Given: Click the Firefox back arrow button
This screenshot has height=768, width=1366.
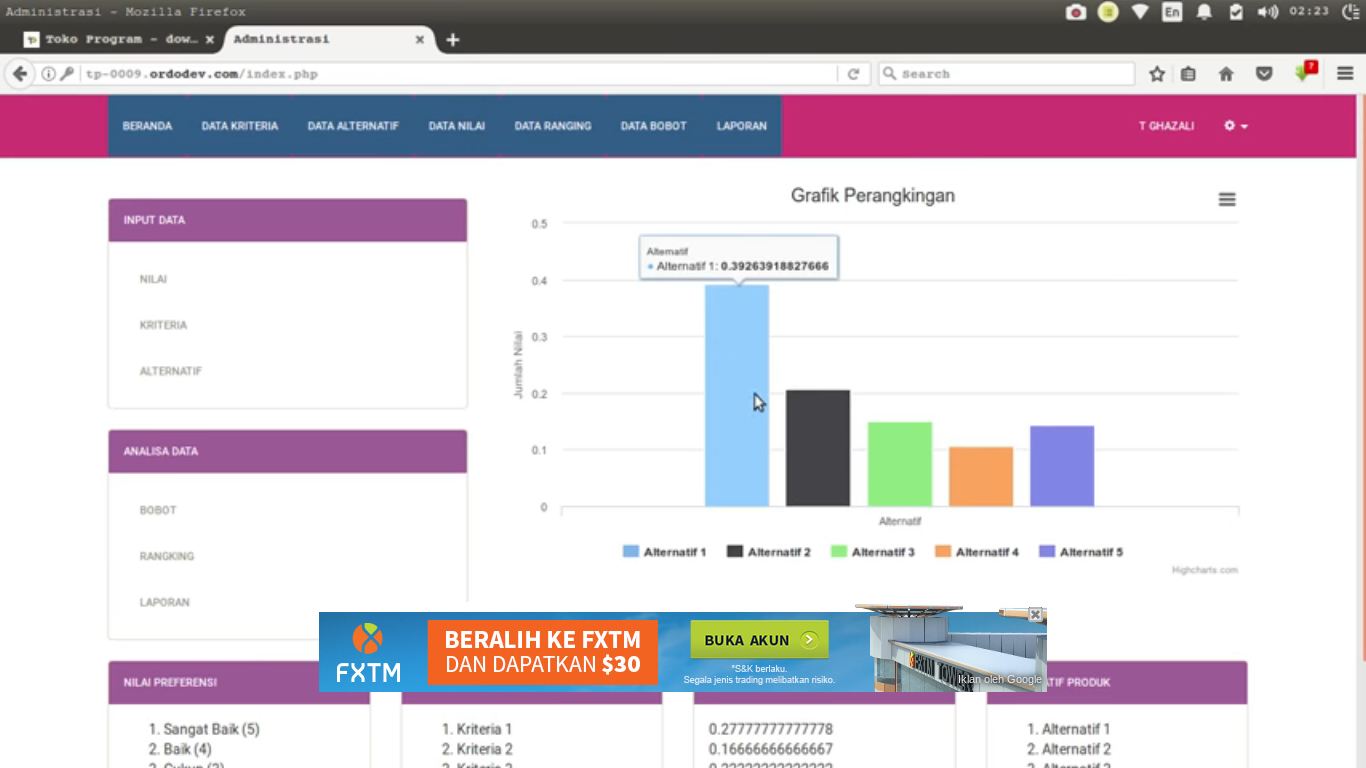Looking at the screenshot, I should [20, 74].
